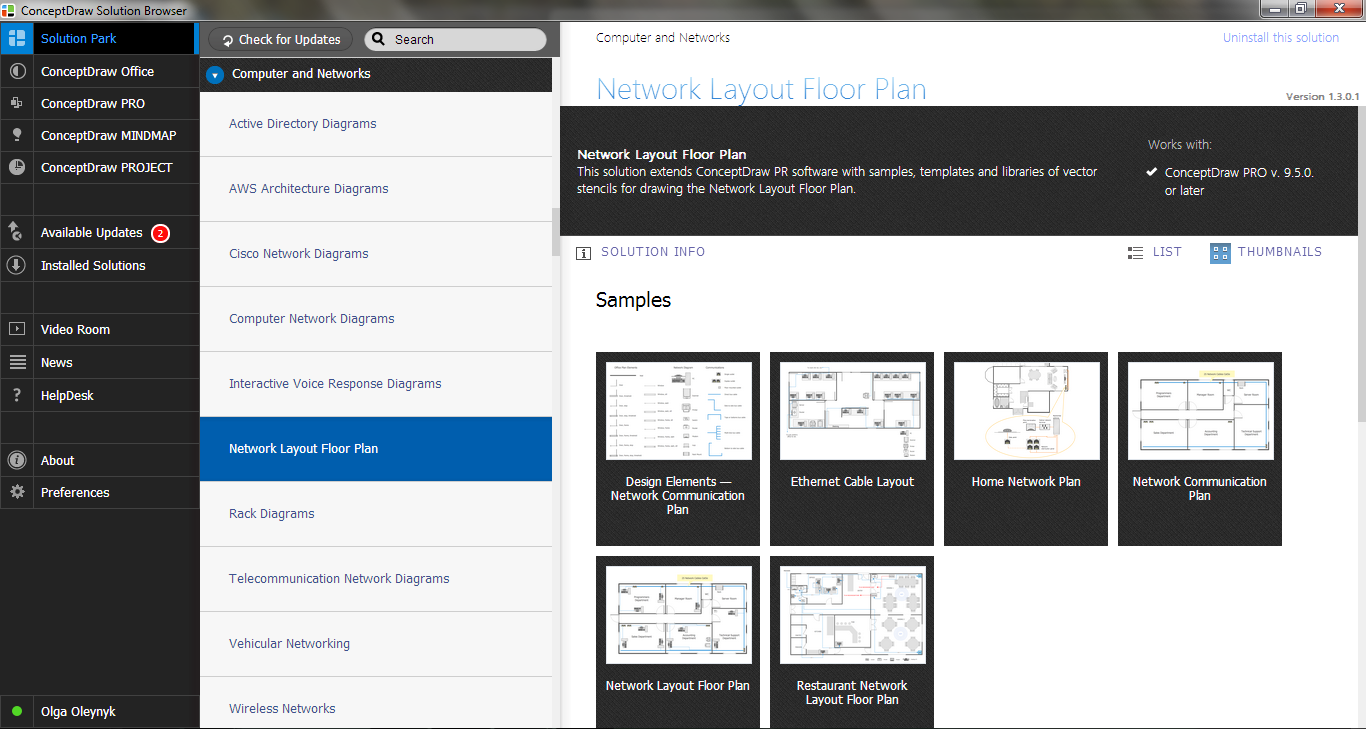
Task: Click the ConceptDraw PROJECT pie icon
Action: click(16, 168)
